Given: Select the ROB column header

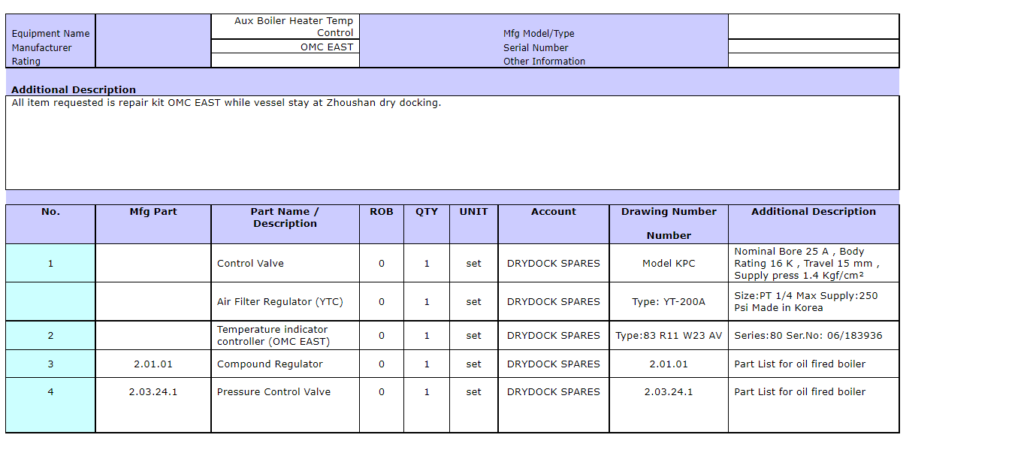Looking at the screenshot, I should 381,212.
